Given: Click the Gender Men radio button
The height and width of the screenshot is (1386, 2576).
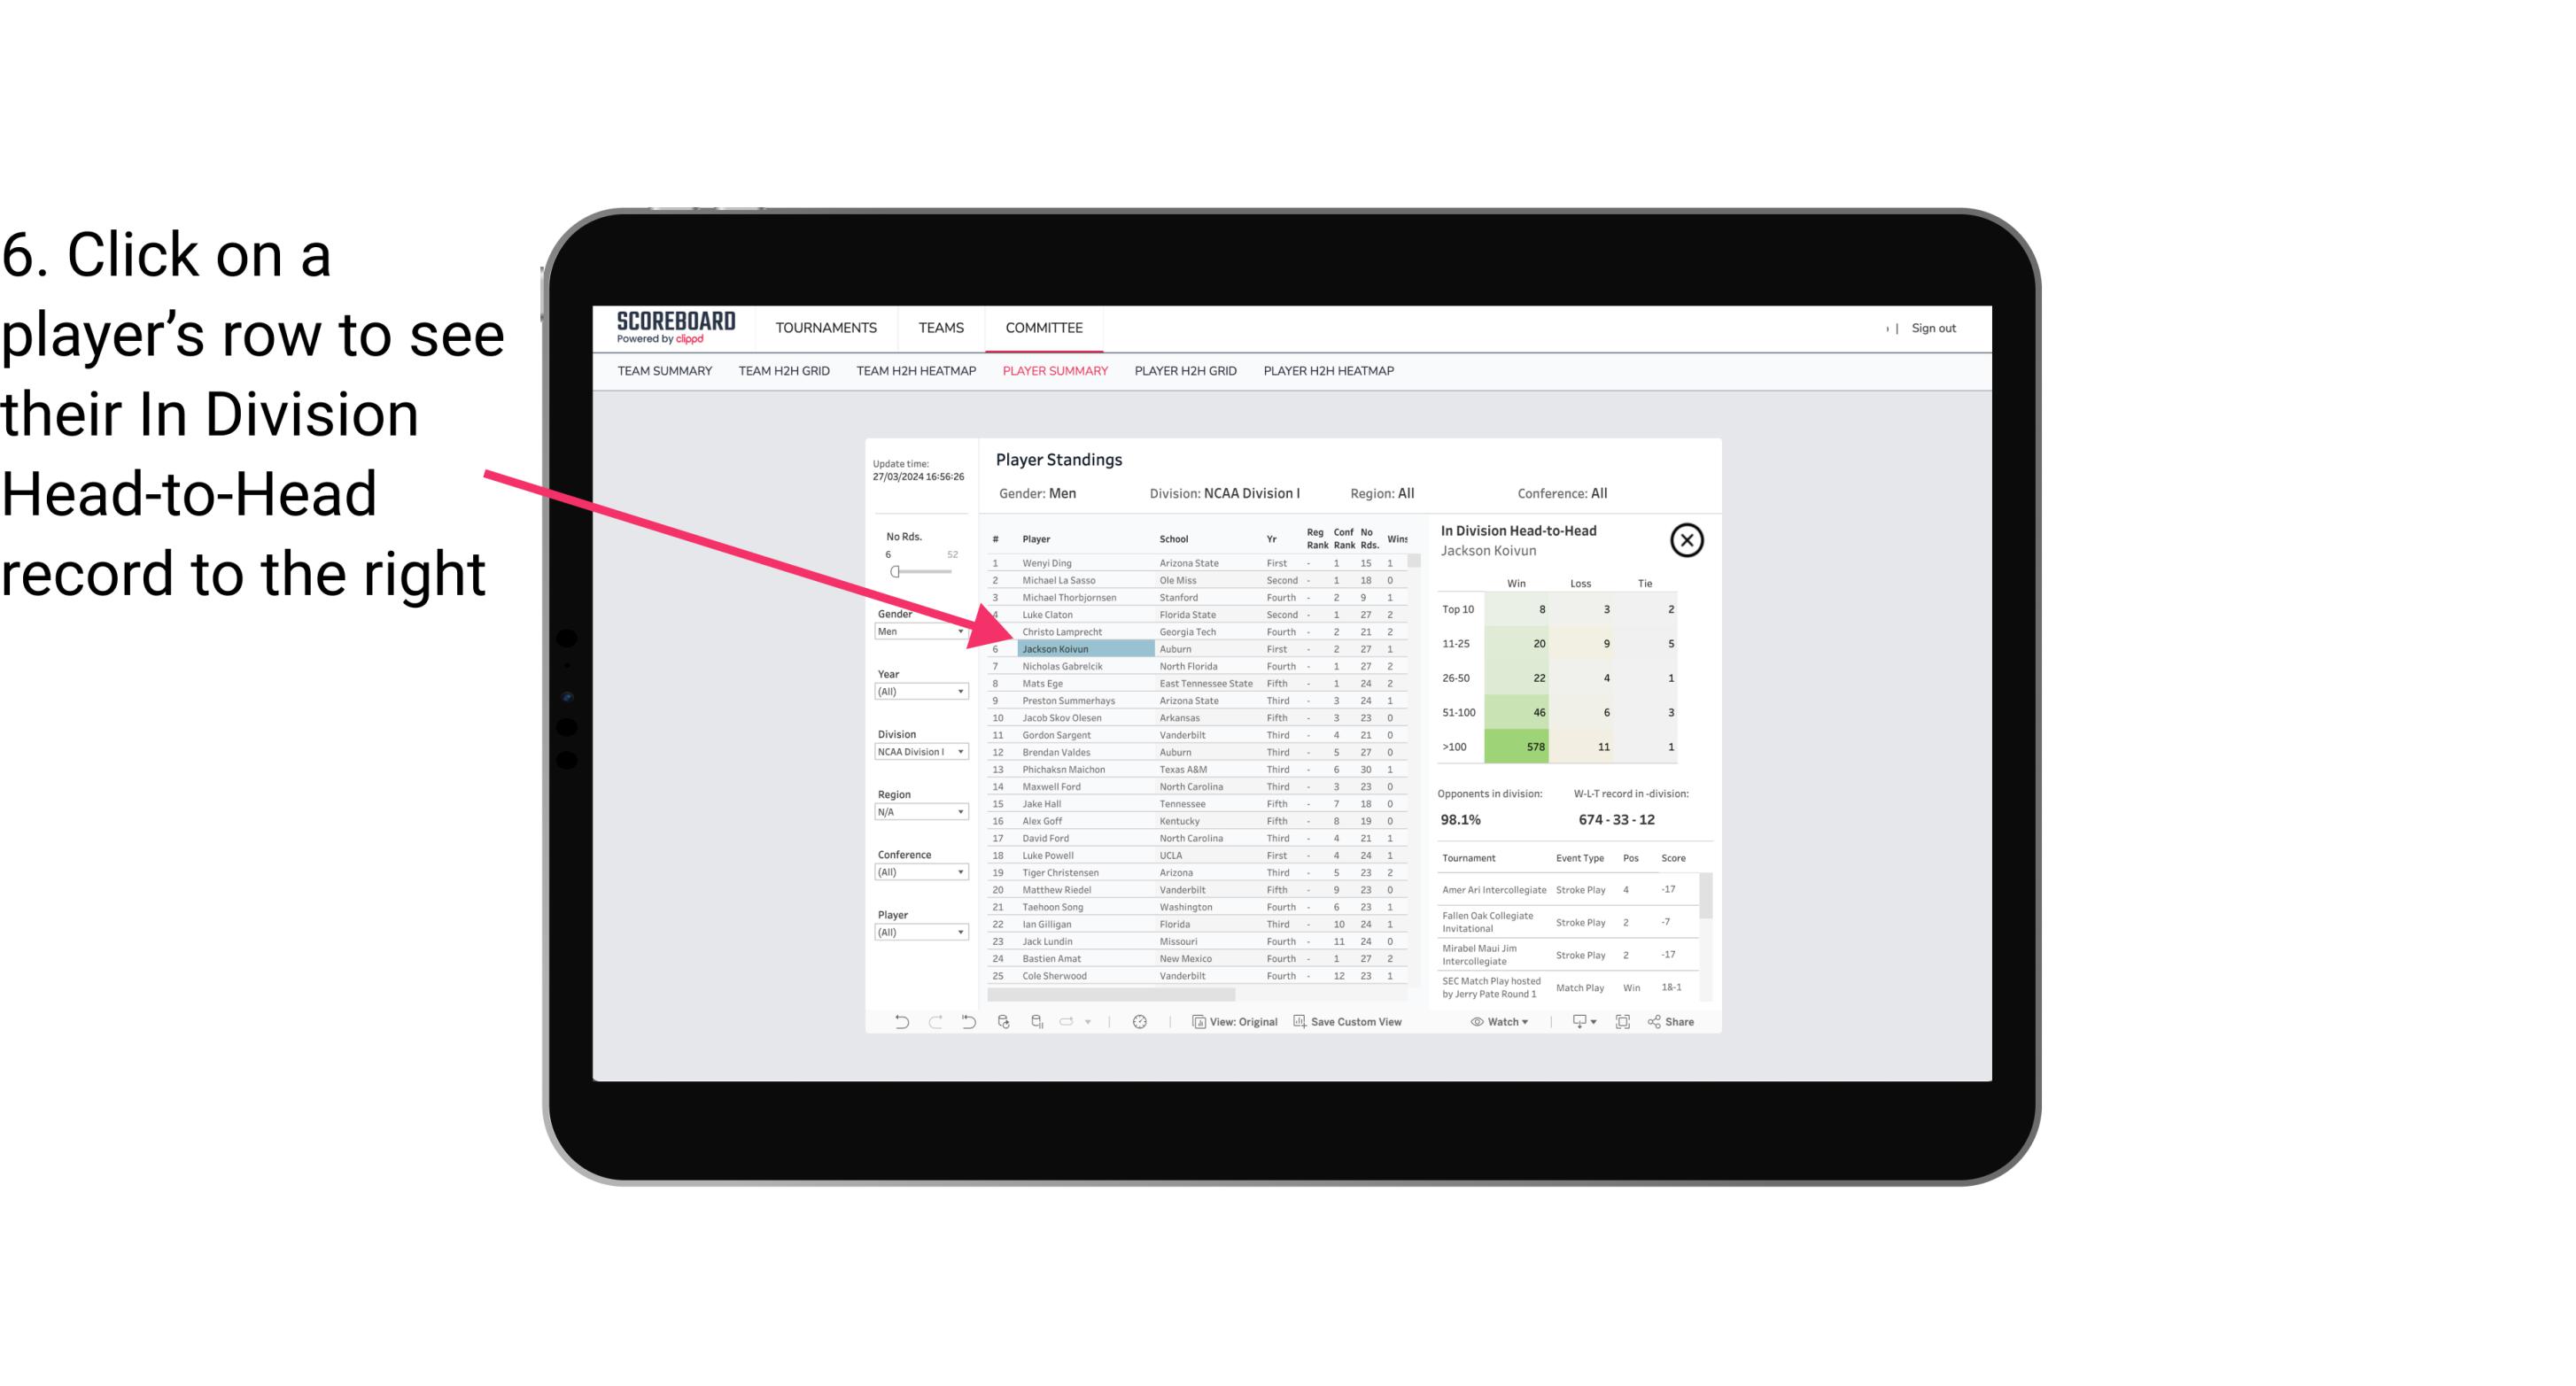Looking at the screenshot, I should point(913,630).
